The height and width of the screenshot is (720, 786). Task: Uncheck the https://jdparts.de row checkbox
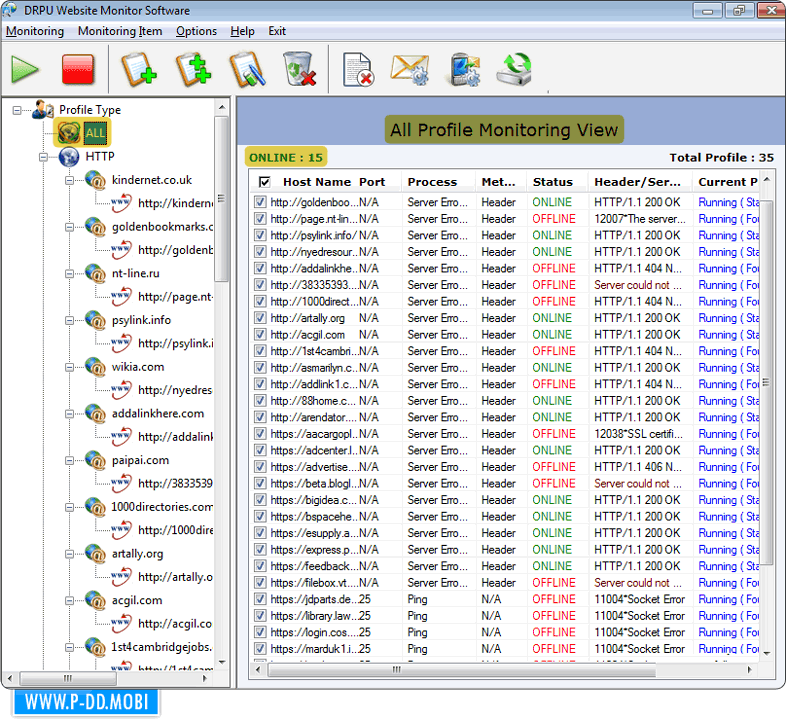pos(260,599)
